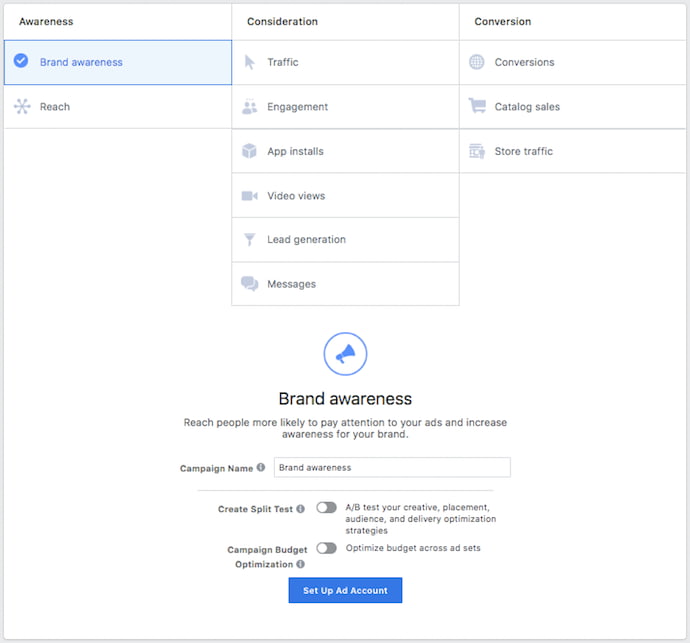Click the Campaign Name text field
The width and height of the screenshot is (690, 643).
pos(392,467)
